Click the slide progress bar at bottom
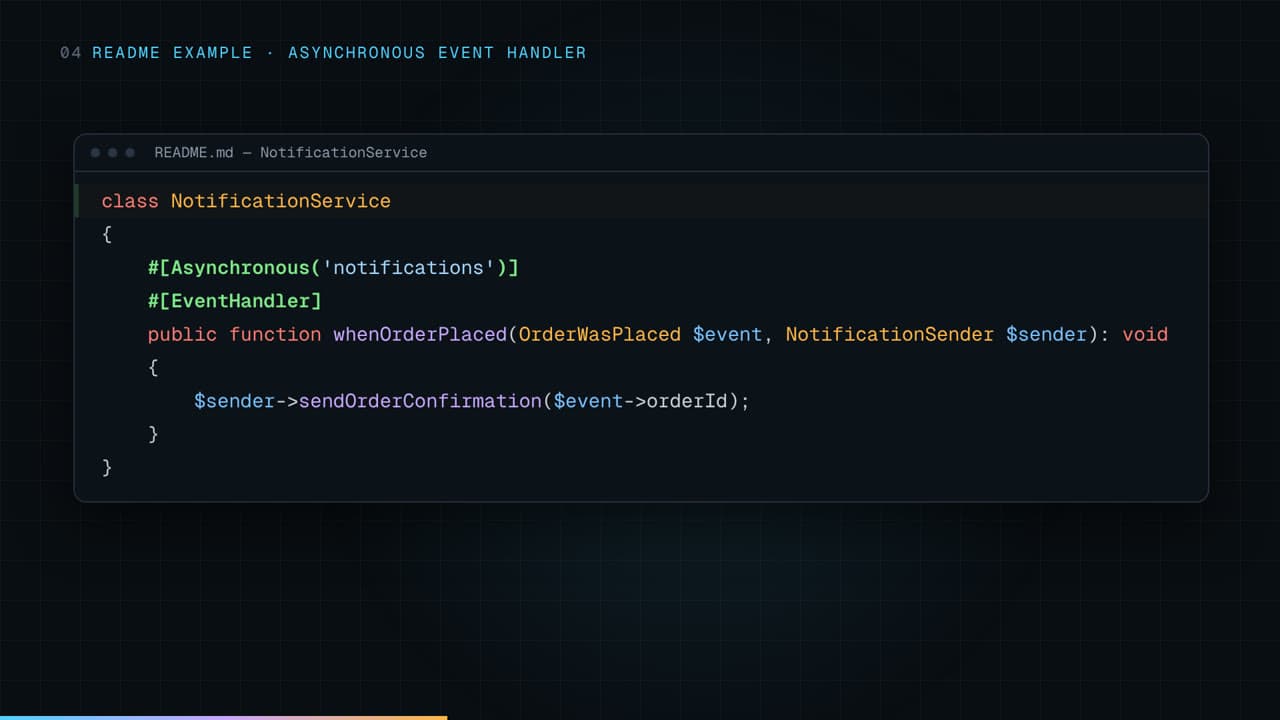 point(223,717)
